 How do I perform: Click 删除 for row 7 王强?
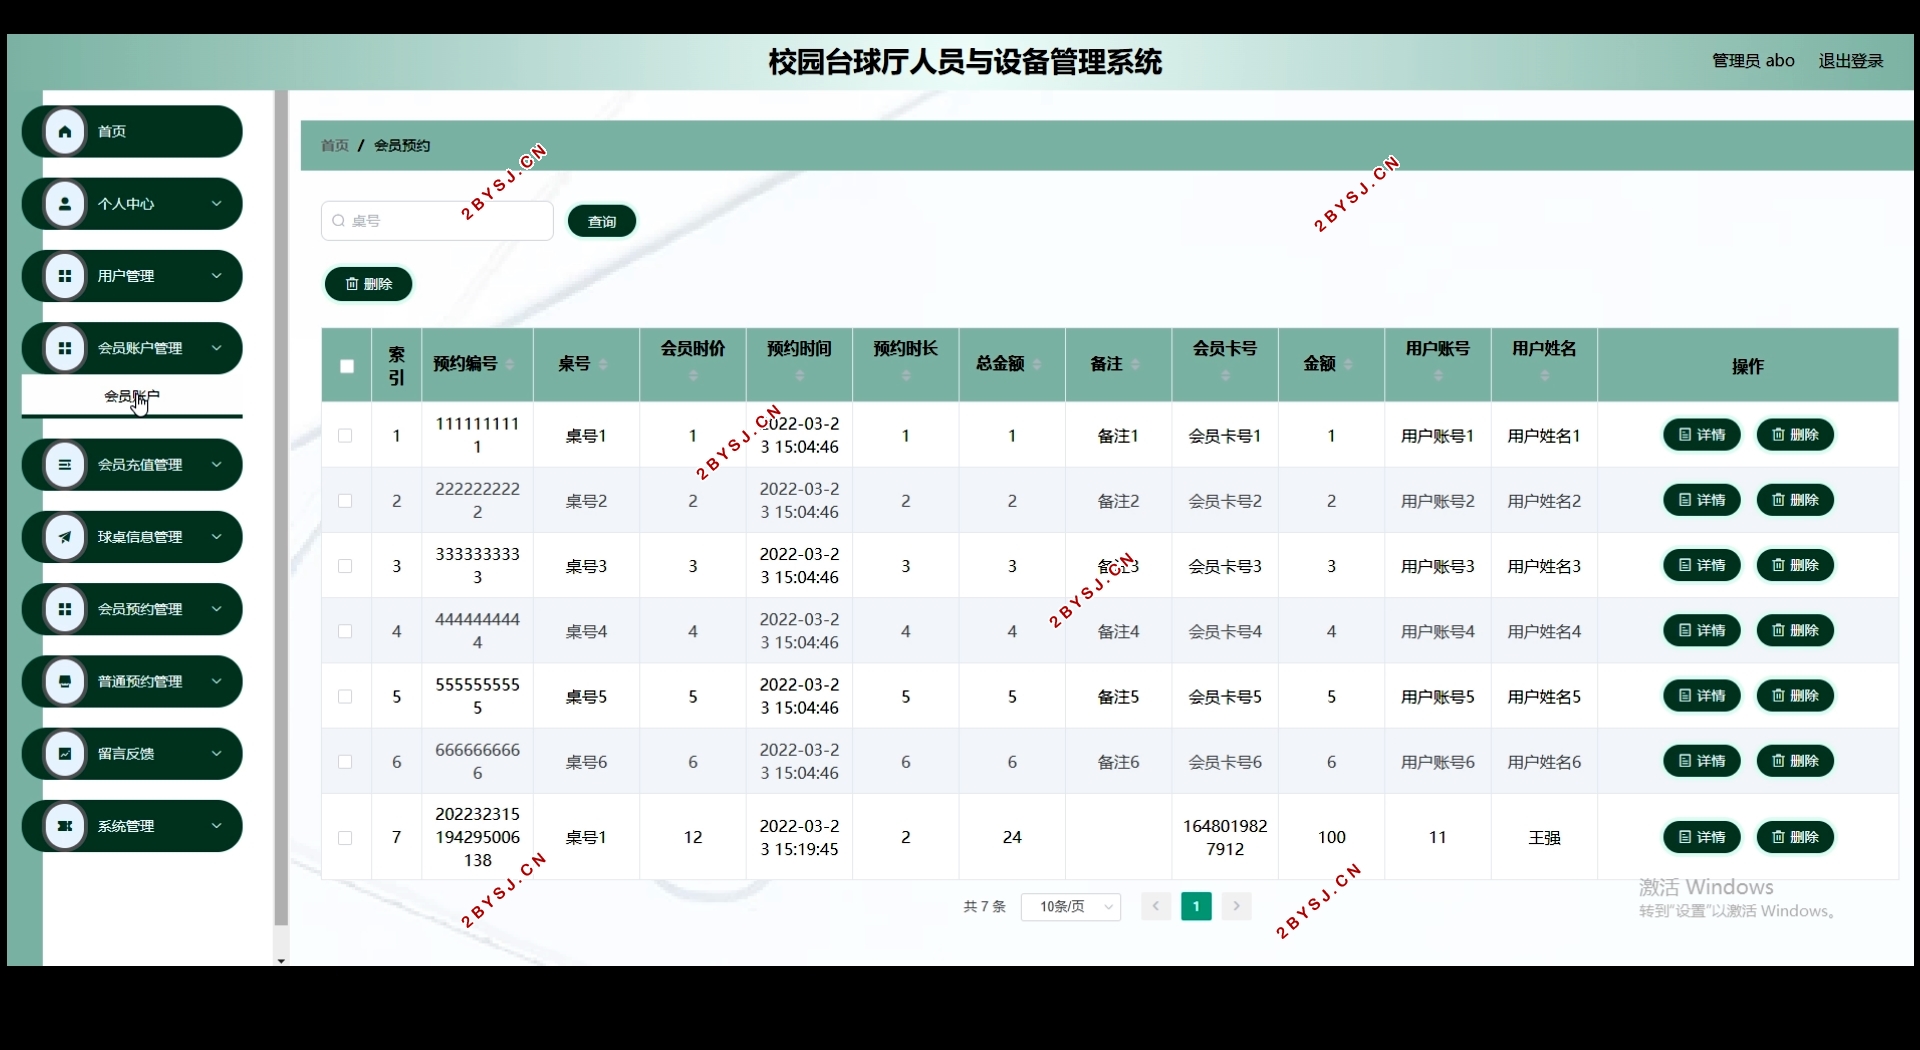tap(1795, 837)
